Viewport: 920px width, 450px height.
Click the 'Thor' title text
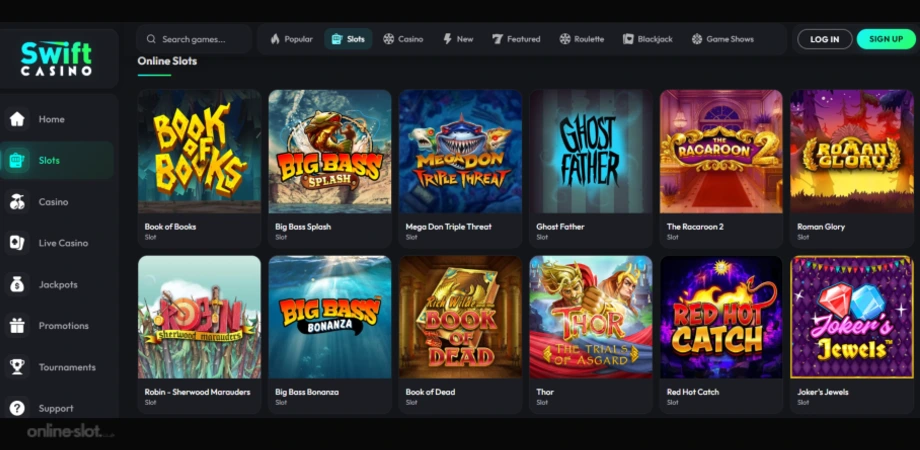[545, 392]
